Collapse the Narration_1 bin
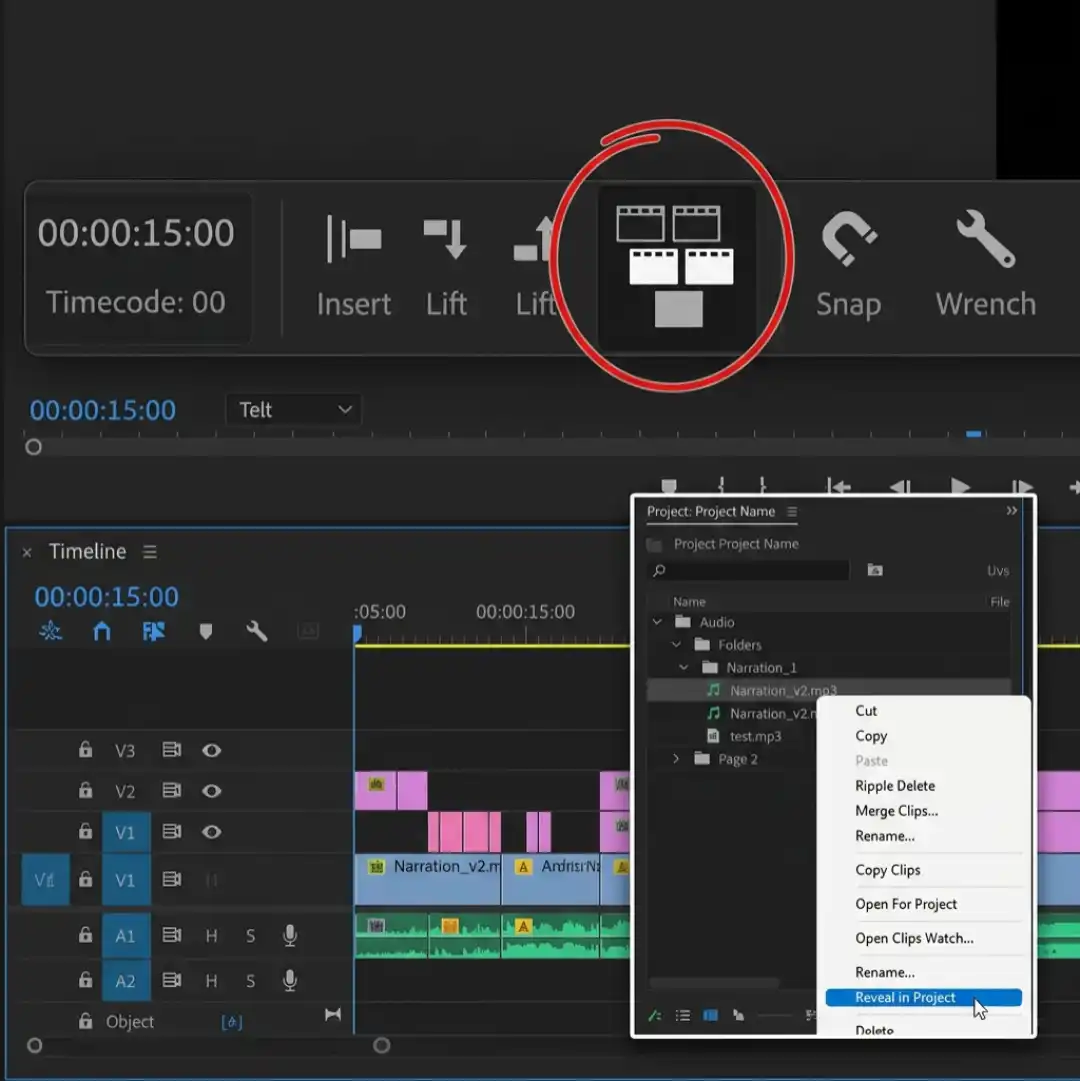 tap(684, 667)
